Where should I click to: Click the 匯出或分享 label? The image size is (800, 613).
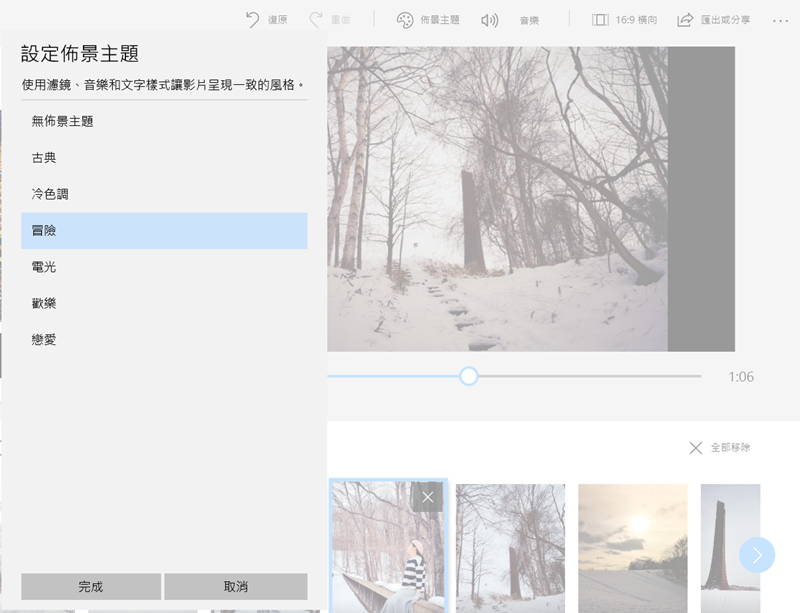725,20
